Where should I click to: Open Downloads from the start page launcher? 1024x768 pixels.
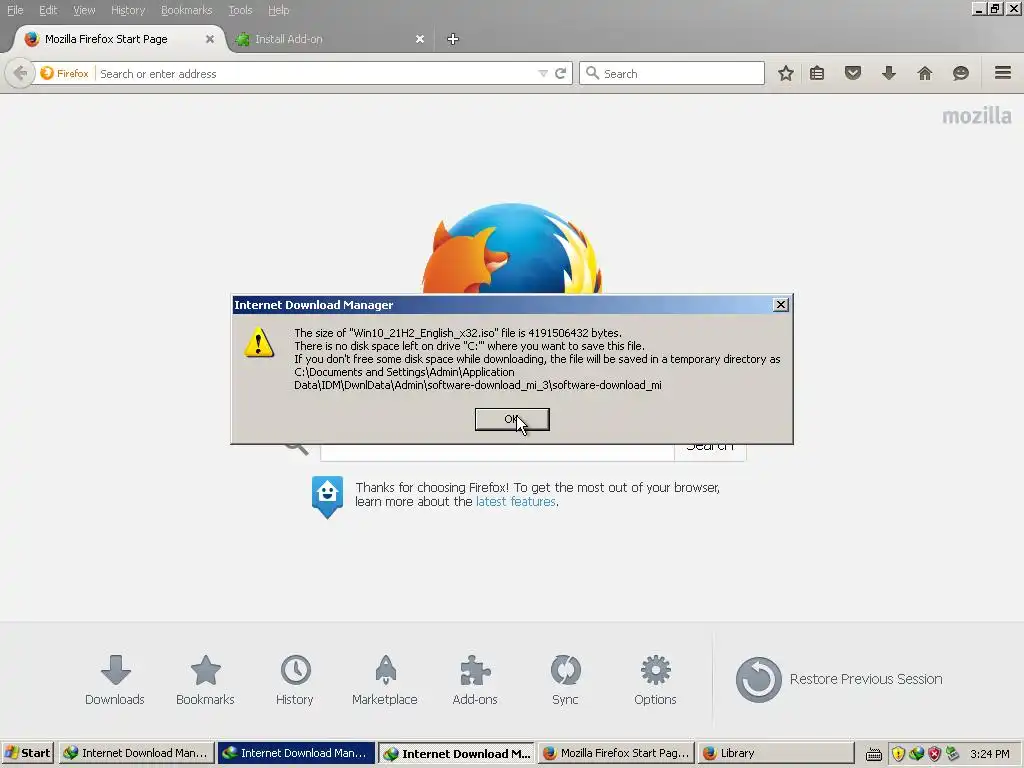(x=115, y=680)
